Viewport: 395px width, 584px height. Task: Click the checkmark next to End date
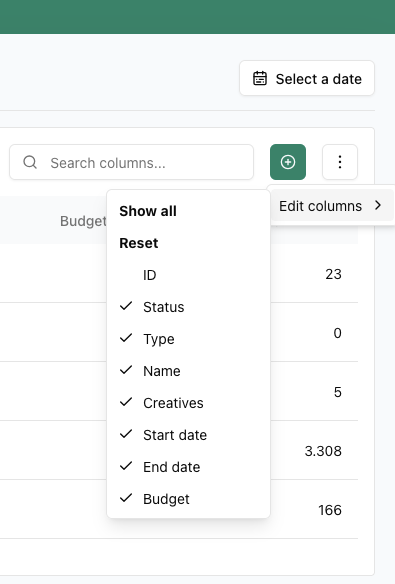(126, 466)
